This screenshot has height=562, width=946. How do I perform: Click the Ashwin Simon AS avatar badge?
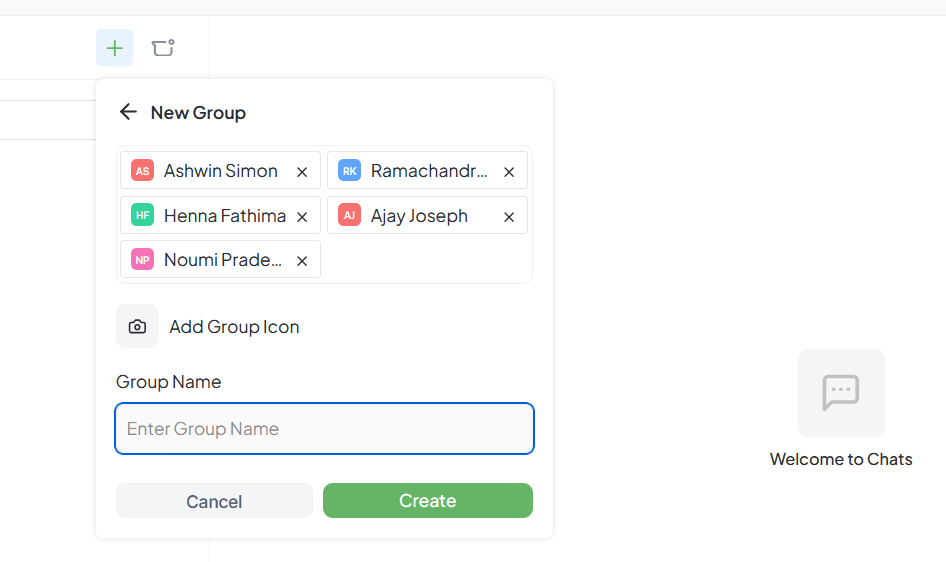[x=142, y=171]
